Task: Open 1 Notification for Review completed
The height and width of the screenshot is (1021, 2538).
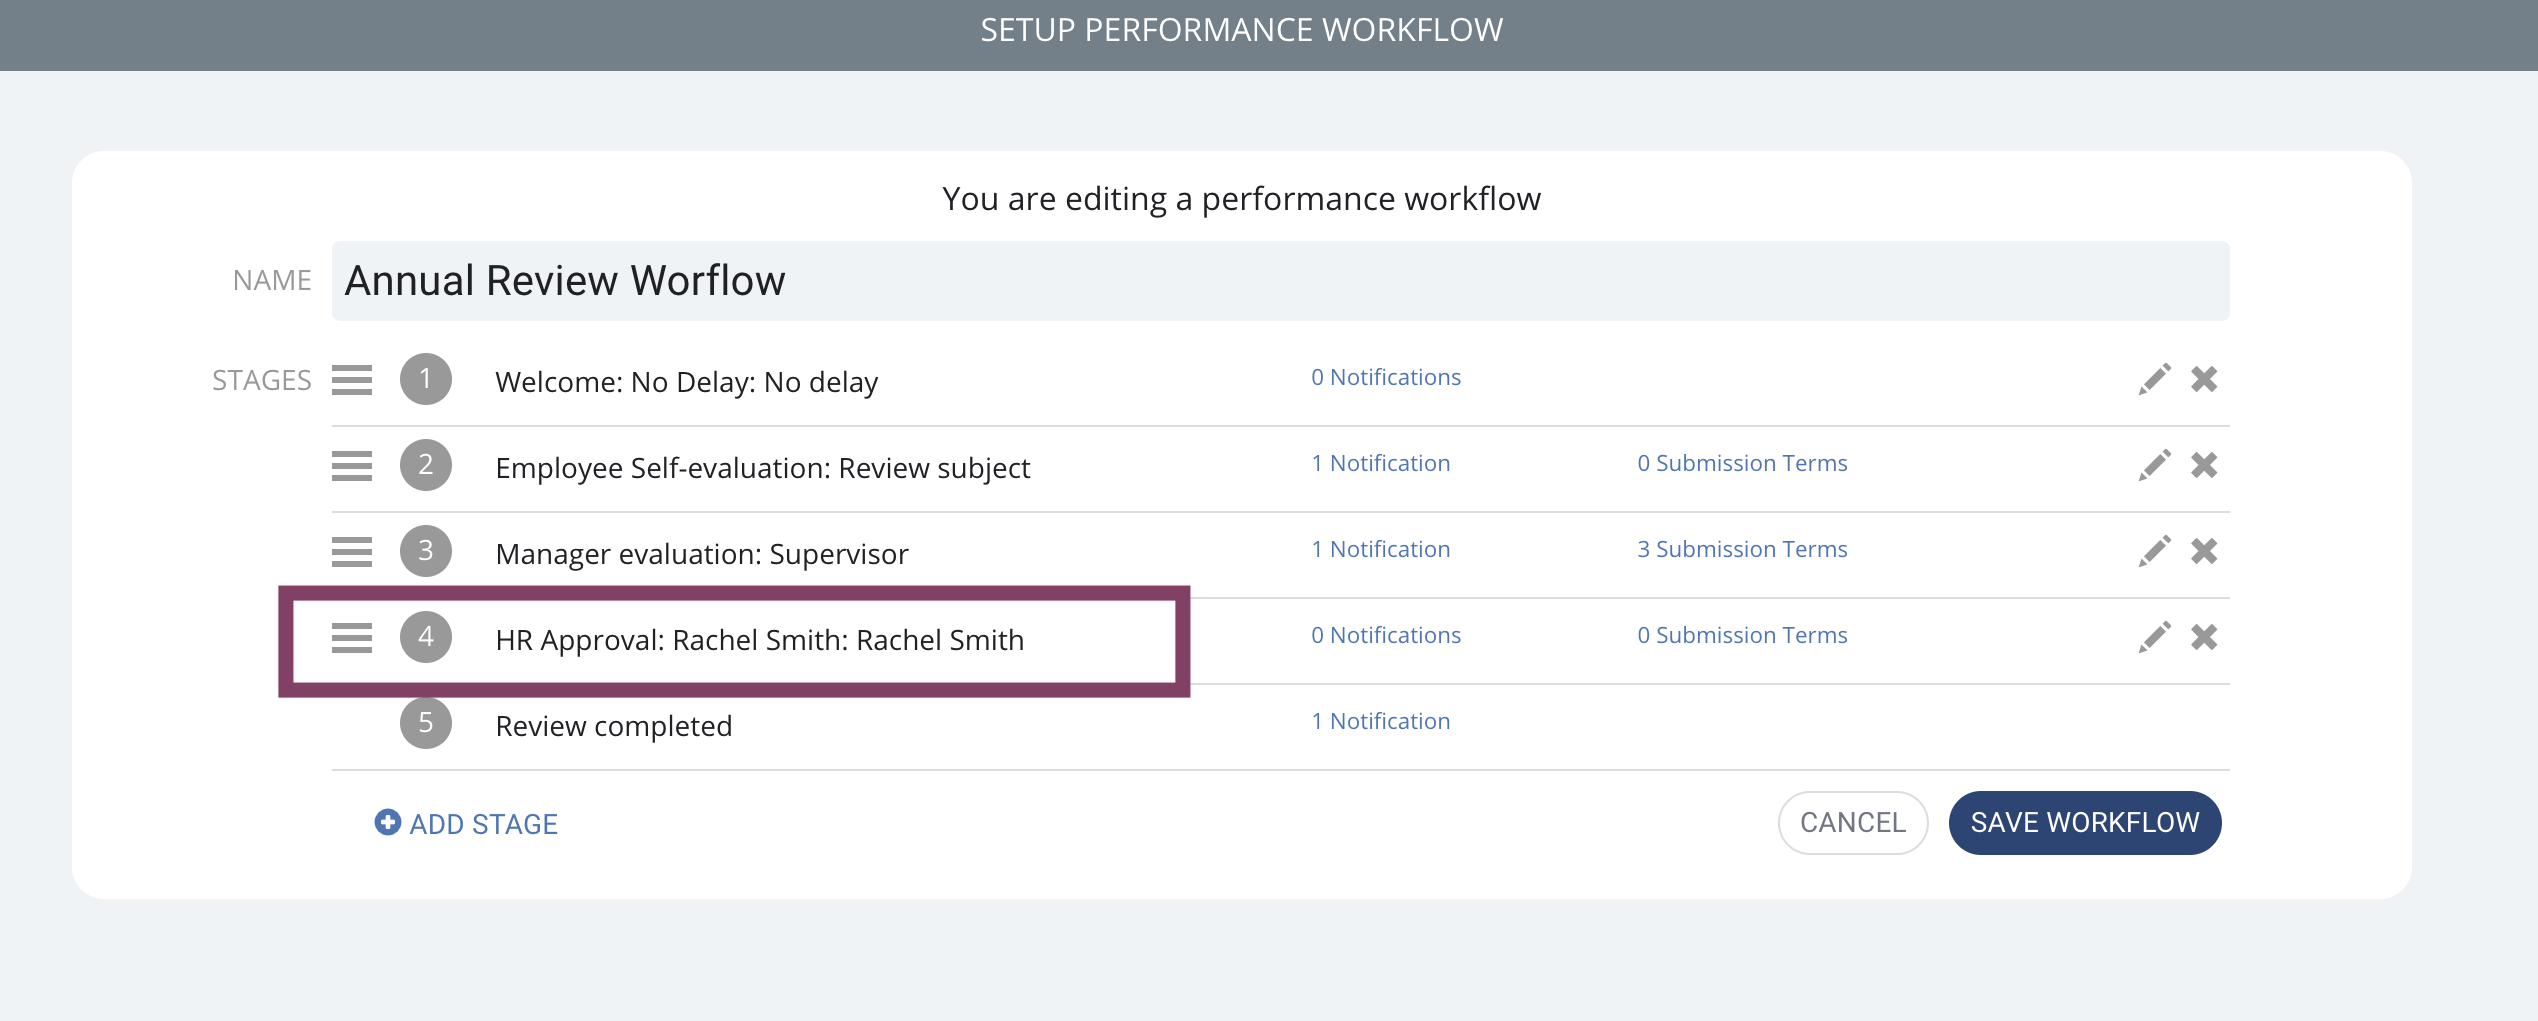Action: click(1381, 721)
